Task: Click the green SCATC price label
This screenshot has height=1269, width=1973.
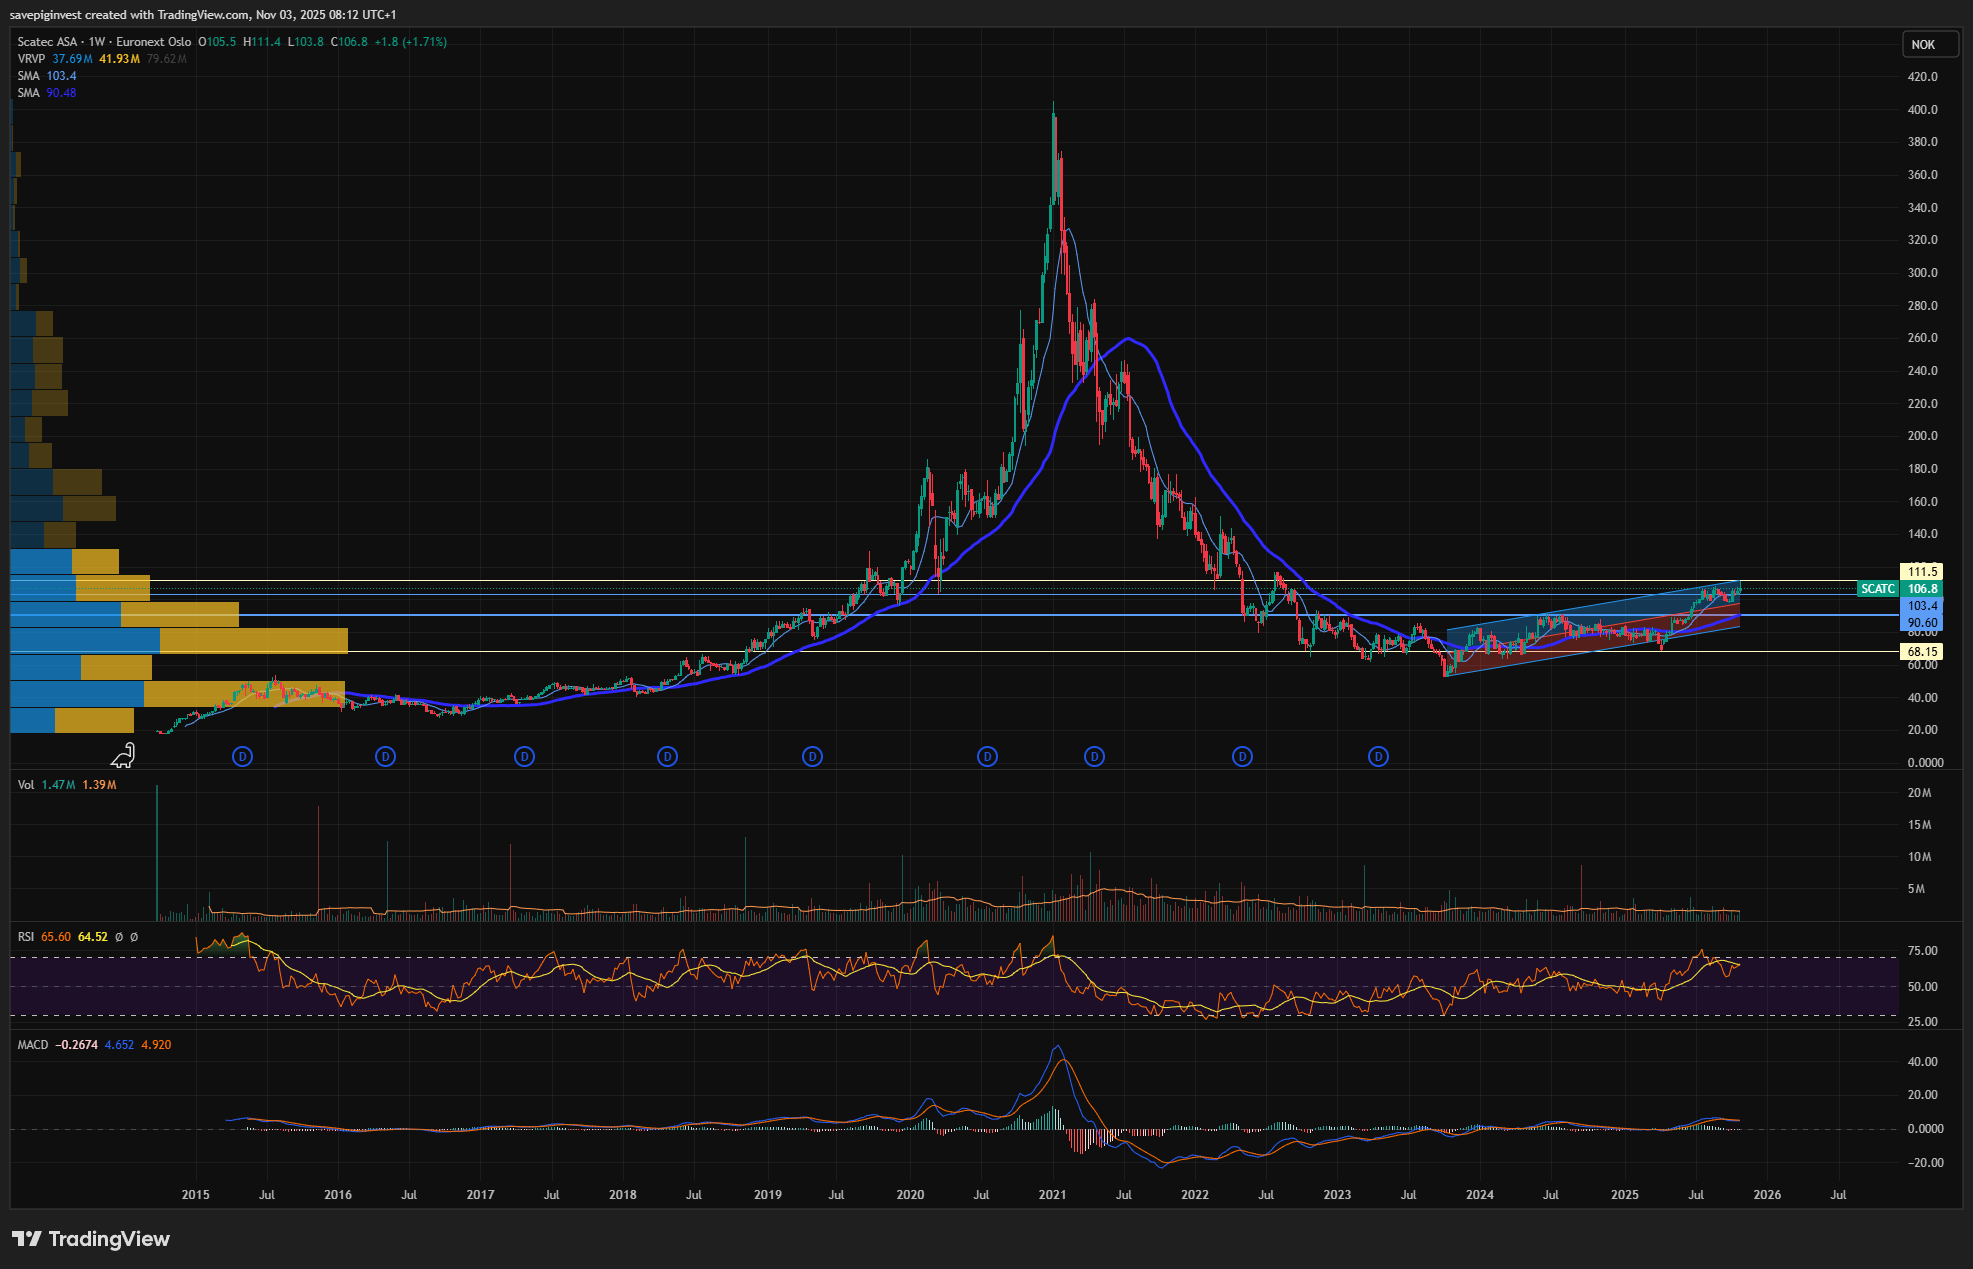Action: pos(1877,589)
